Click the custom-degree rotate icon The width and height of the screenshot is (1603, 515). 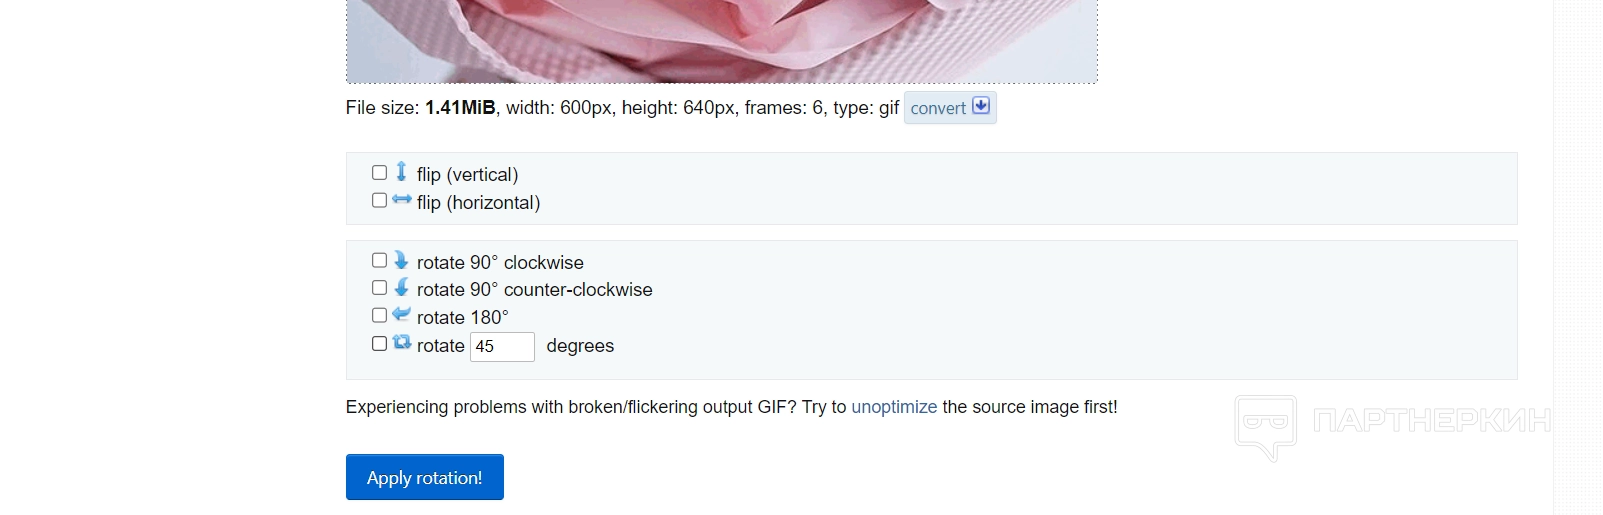pos(402,343)
